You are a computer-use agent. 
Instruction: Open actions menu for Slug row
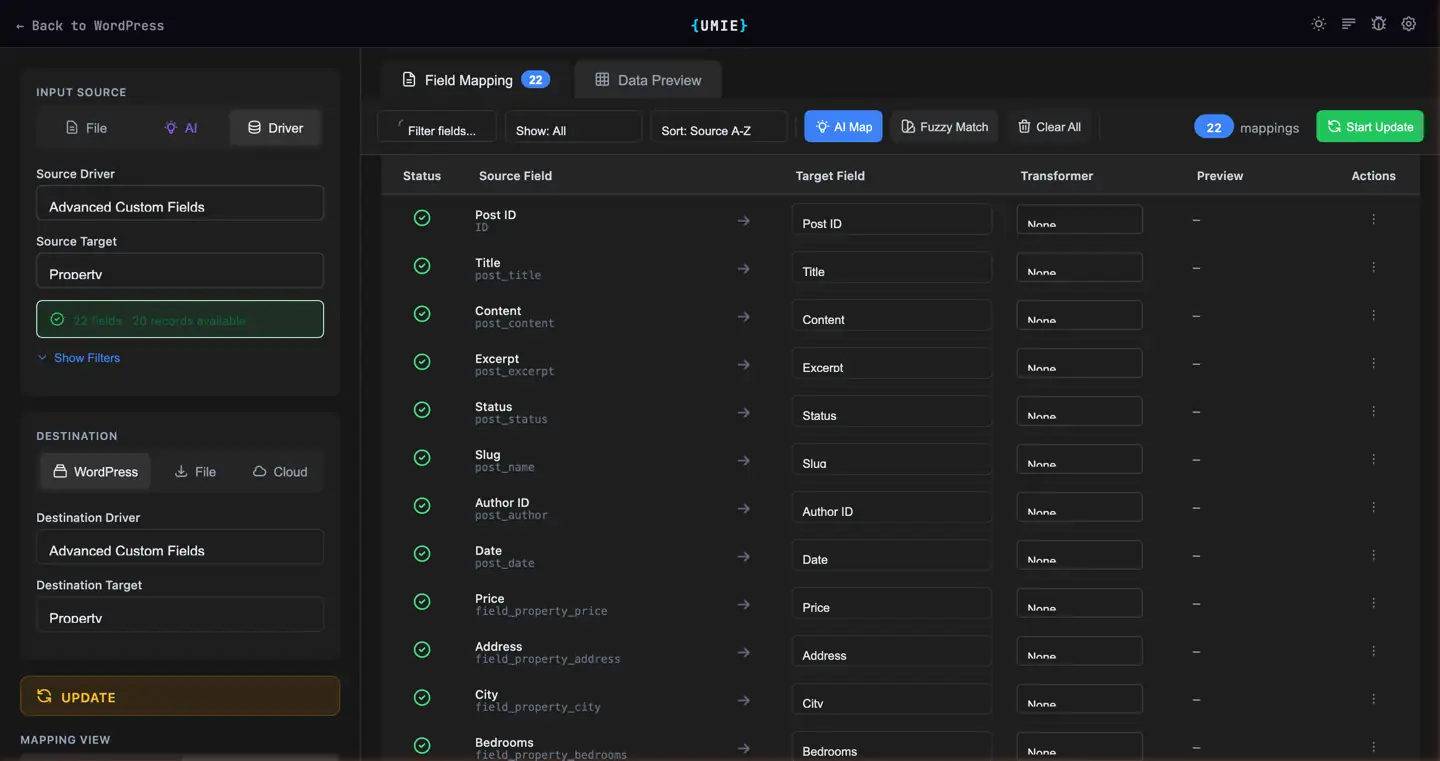coord(1373,459)
